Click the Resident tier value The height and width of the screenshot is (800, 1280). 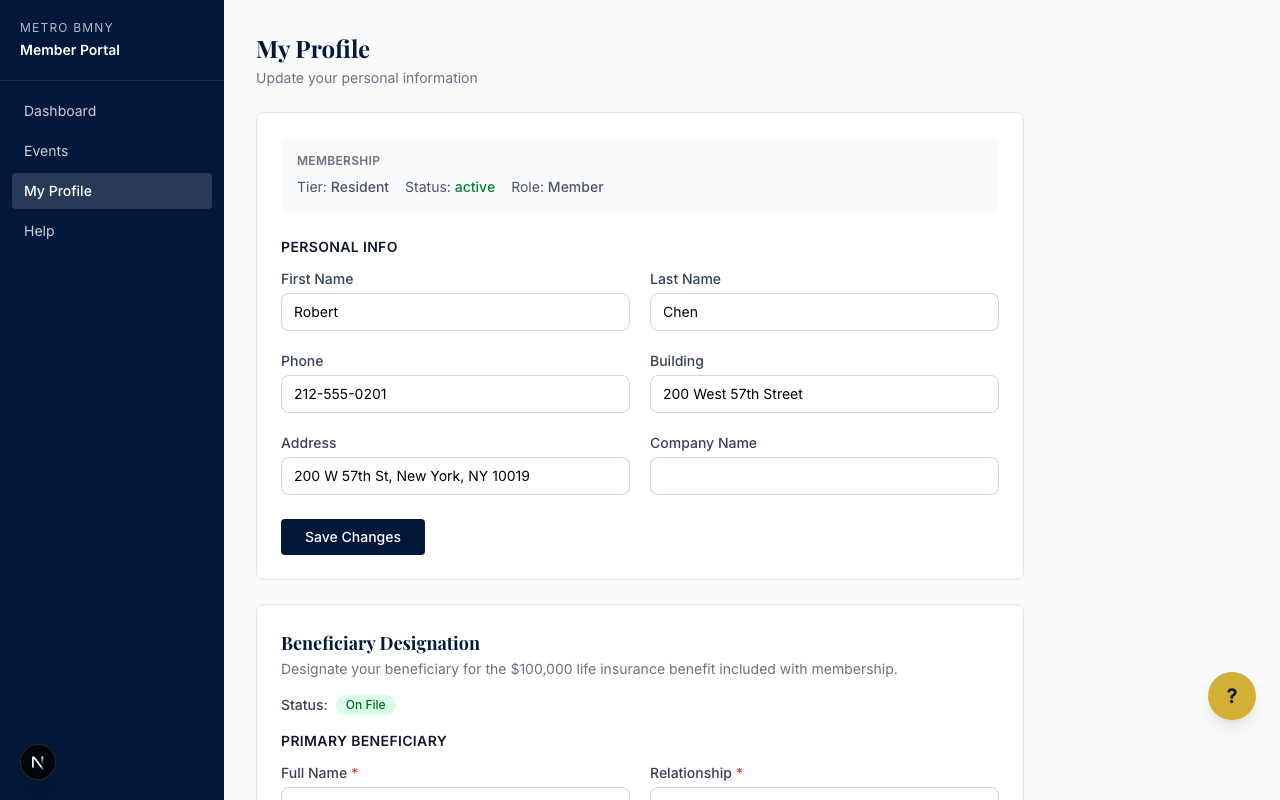point(359,187)
